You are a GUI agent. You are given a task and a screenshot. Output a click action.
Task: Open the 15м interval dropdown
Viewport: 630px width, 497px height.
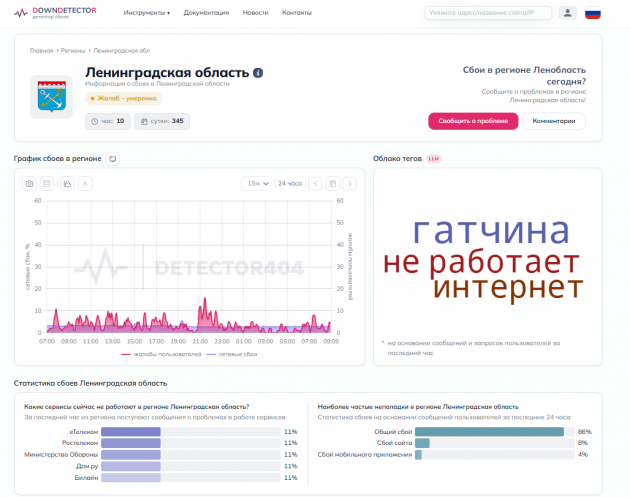point(256,184)
